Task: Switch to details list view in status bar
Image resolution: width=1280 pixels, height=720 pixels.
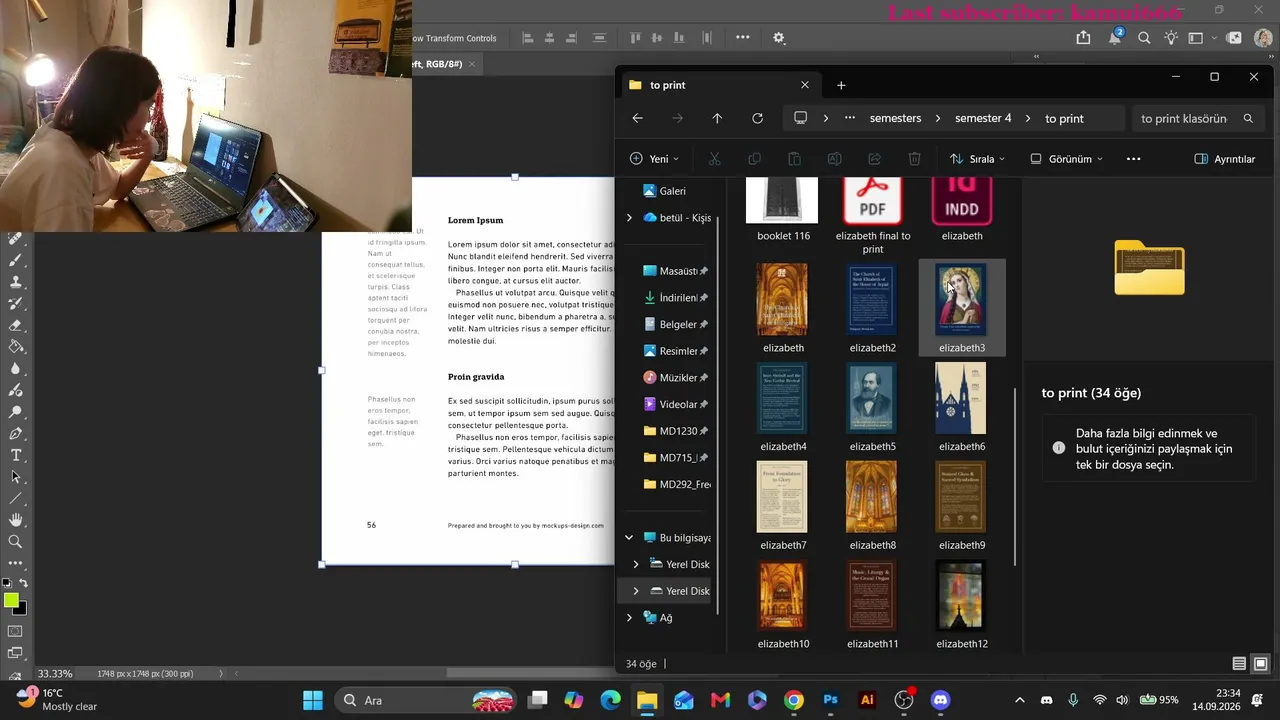Action: (x=1239, y=664)
